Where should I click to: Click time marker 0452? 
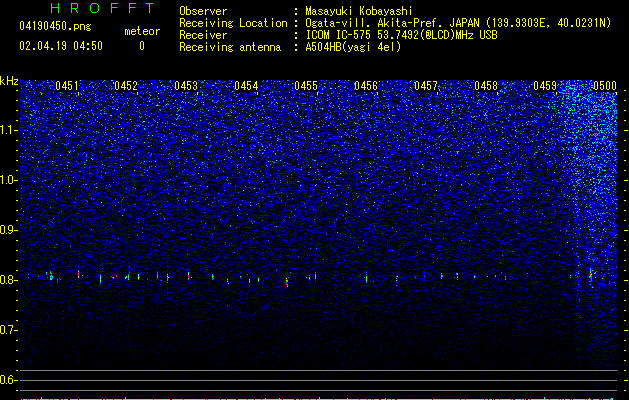click(126, 86)
